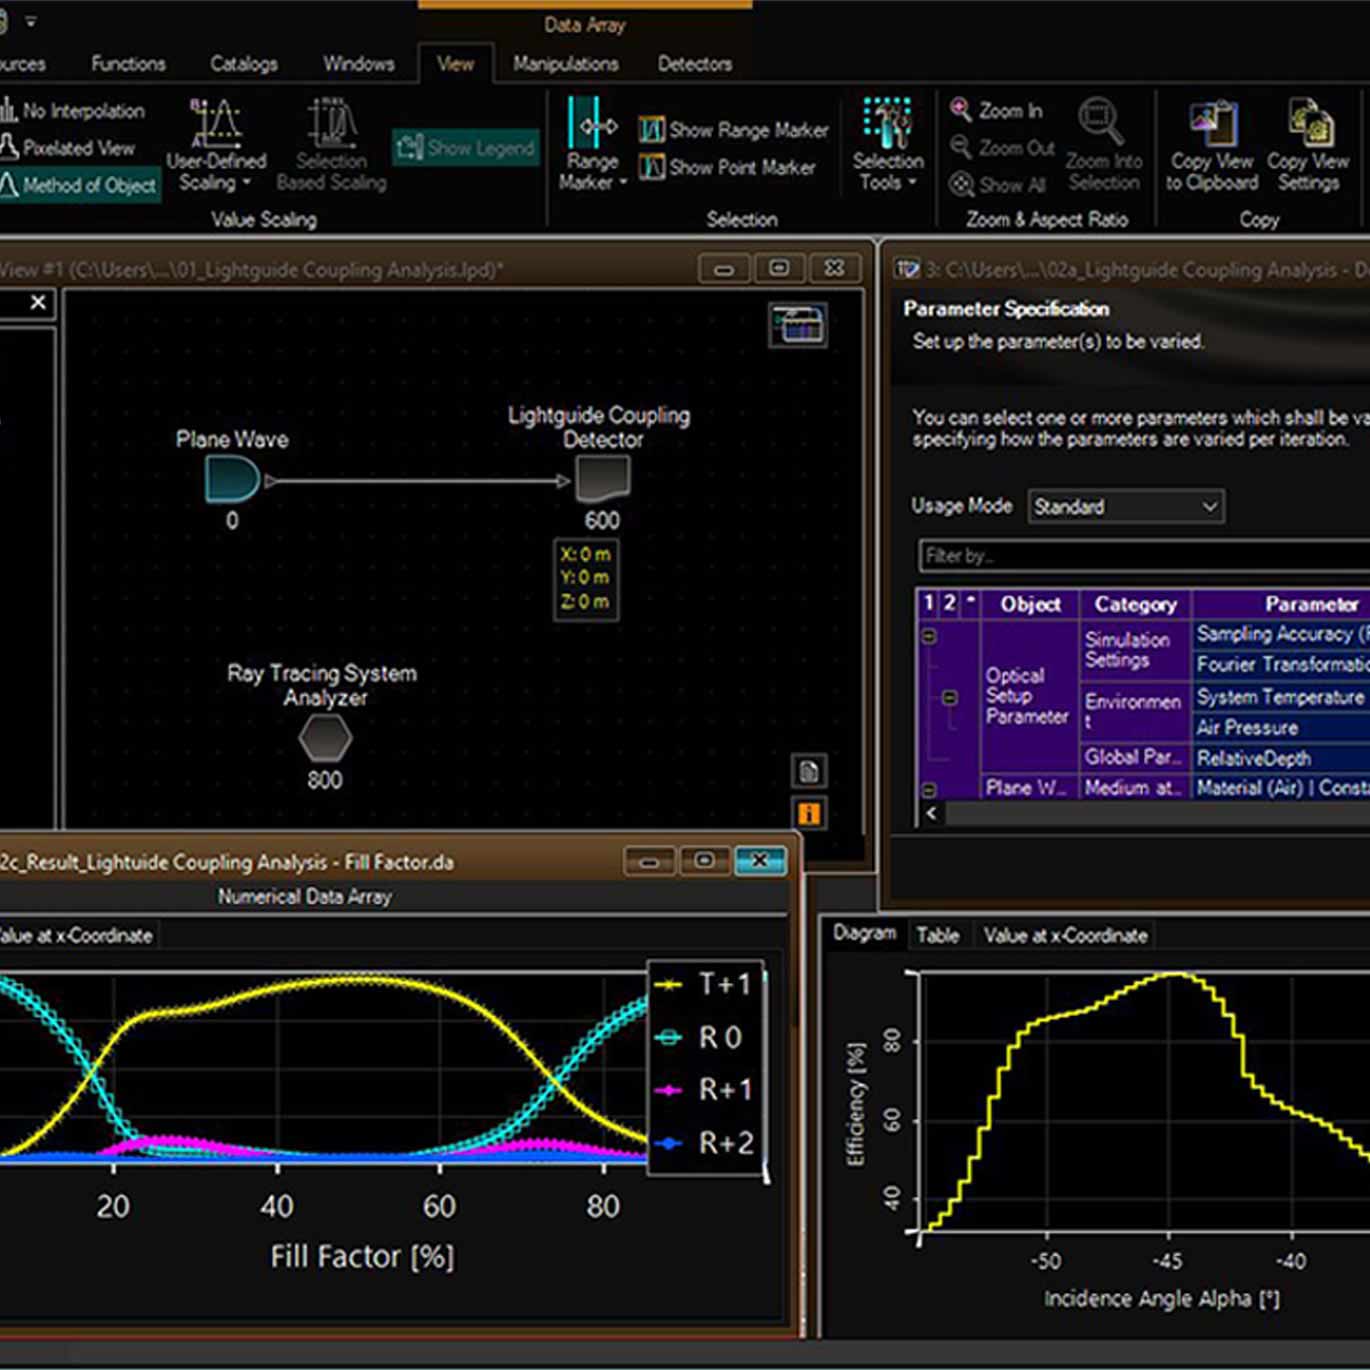Collapse Optical Setup Parameter tree node
This screenshot has width=1370, height=1370.
949,697
